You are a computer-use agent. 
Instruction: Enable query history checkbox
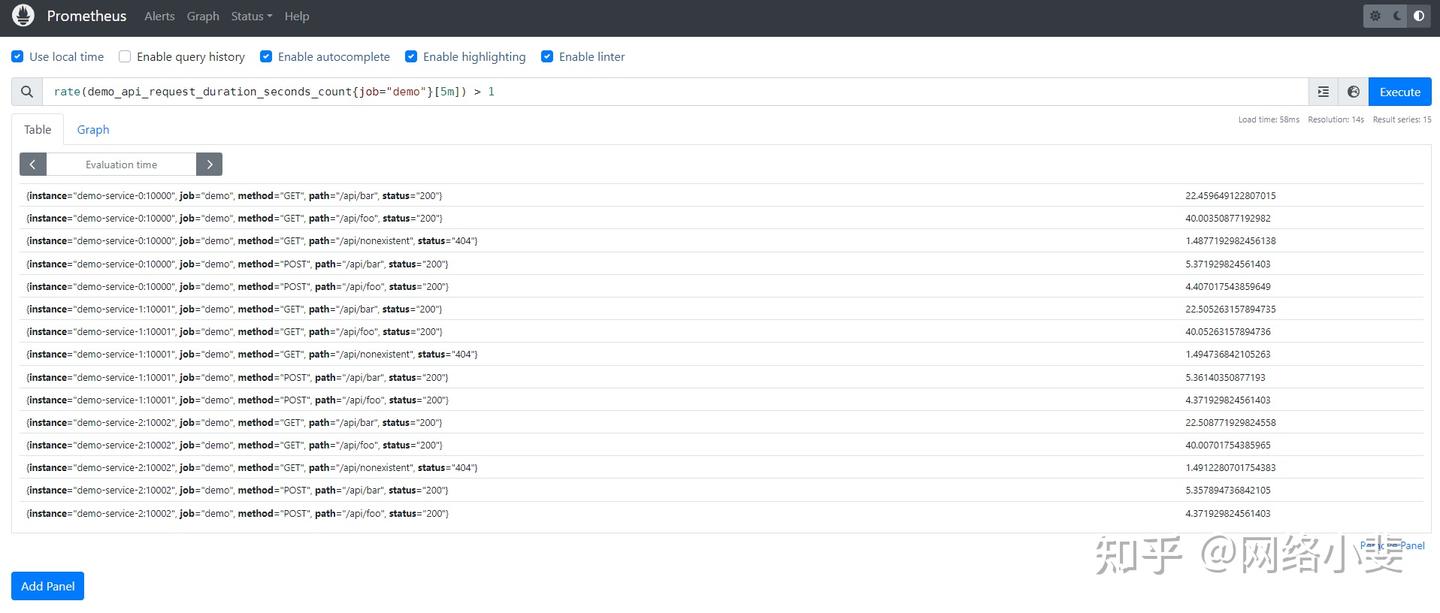click(125, 57)
